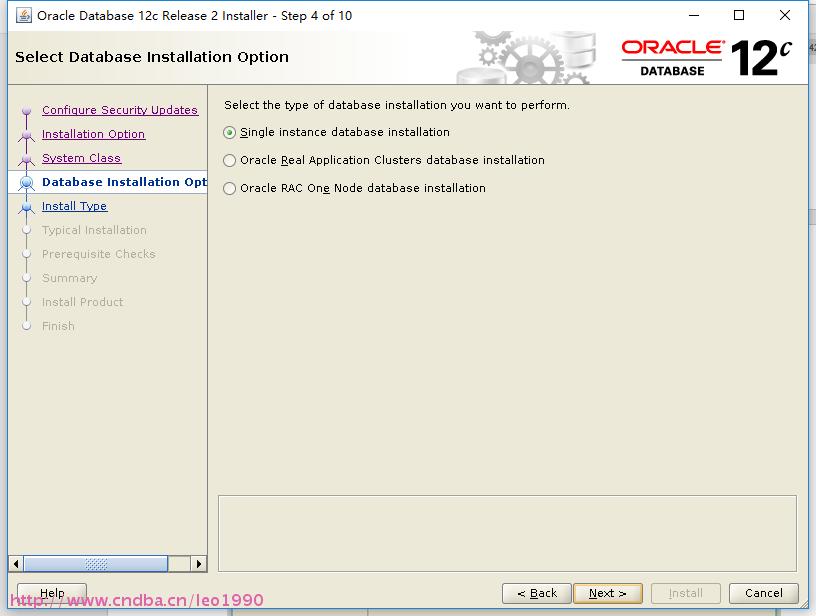Click the Database Installation Option step marker icon
Viewport: 816px width, 616px height.
[x=26, y=183]
